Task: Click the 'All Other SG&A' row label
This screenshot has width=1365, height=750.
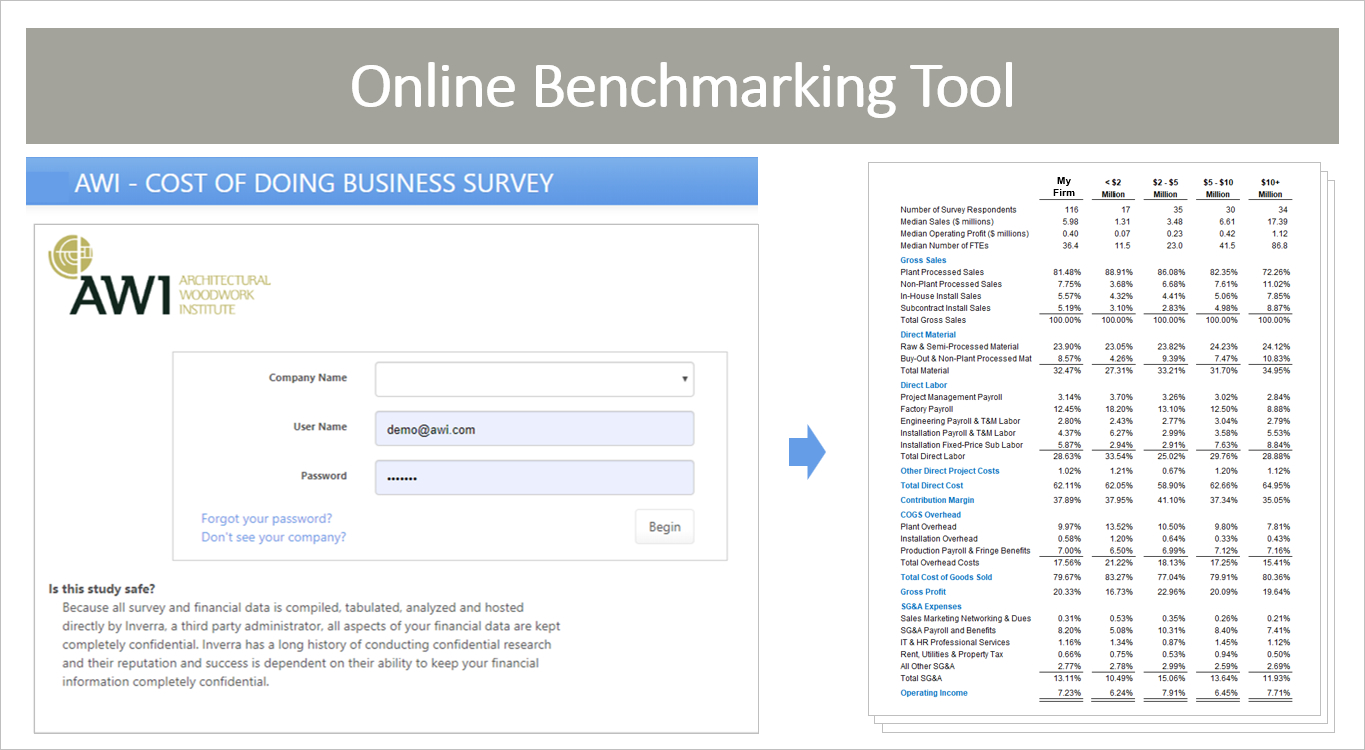Action: [927, 666]
